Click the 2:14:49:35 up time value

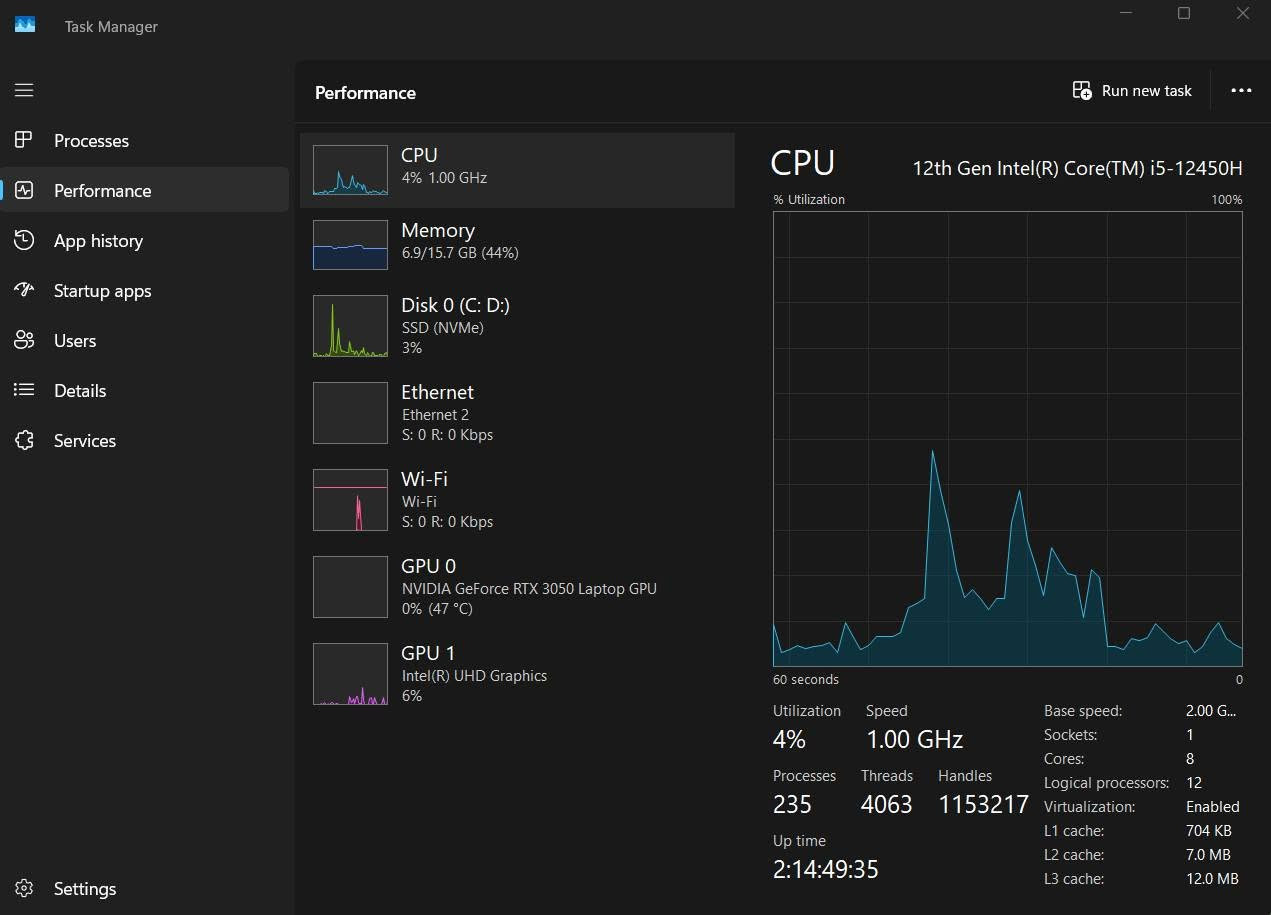point(825,869)
